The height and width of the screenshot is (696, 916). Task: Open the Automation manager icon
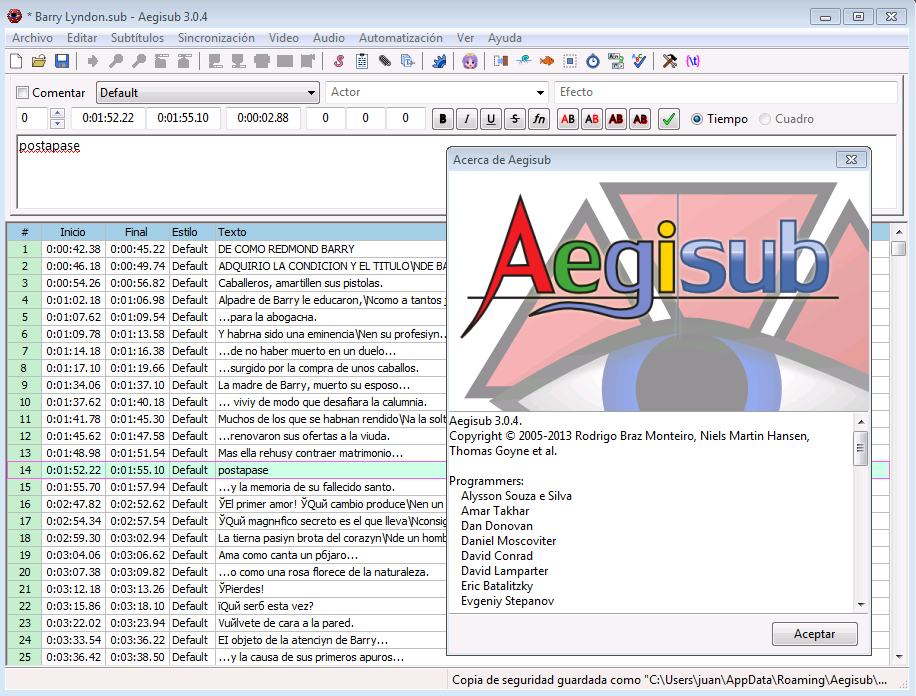pyautogui.click(x=439, y=61)
